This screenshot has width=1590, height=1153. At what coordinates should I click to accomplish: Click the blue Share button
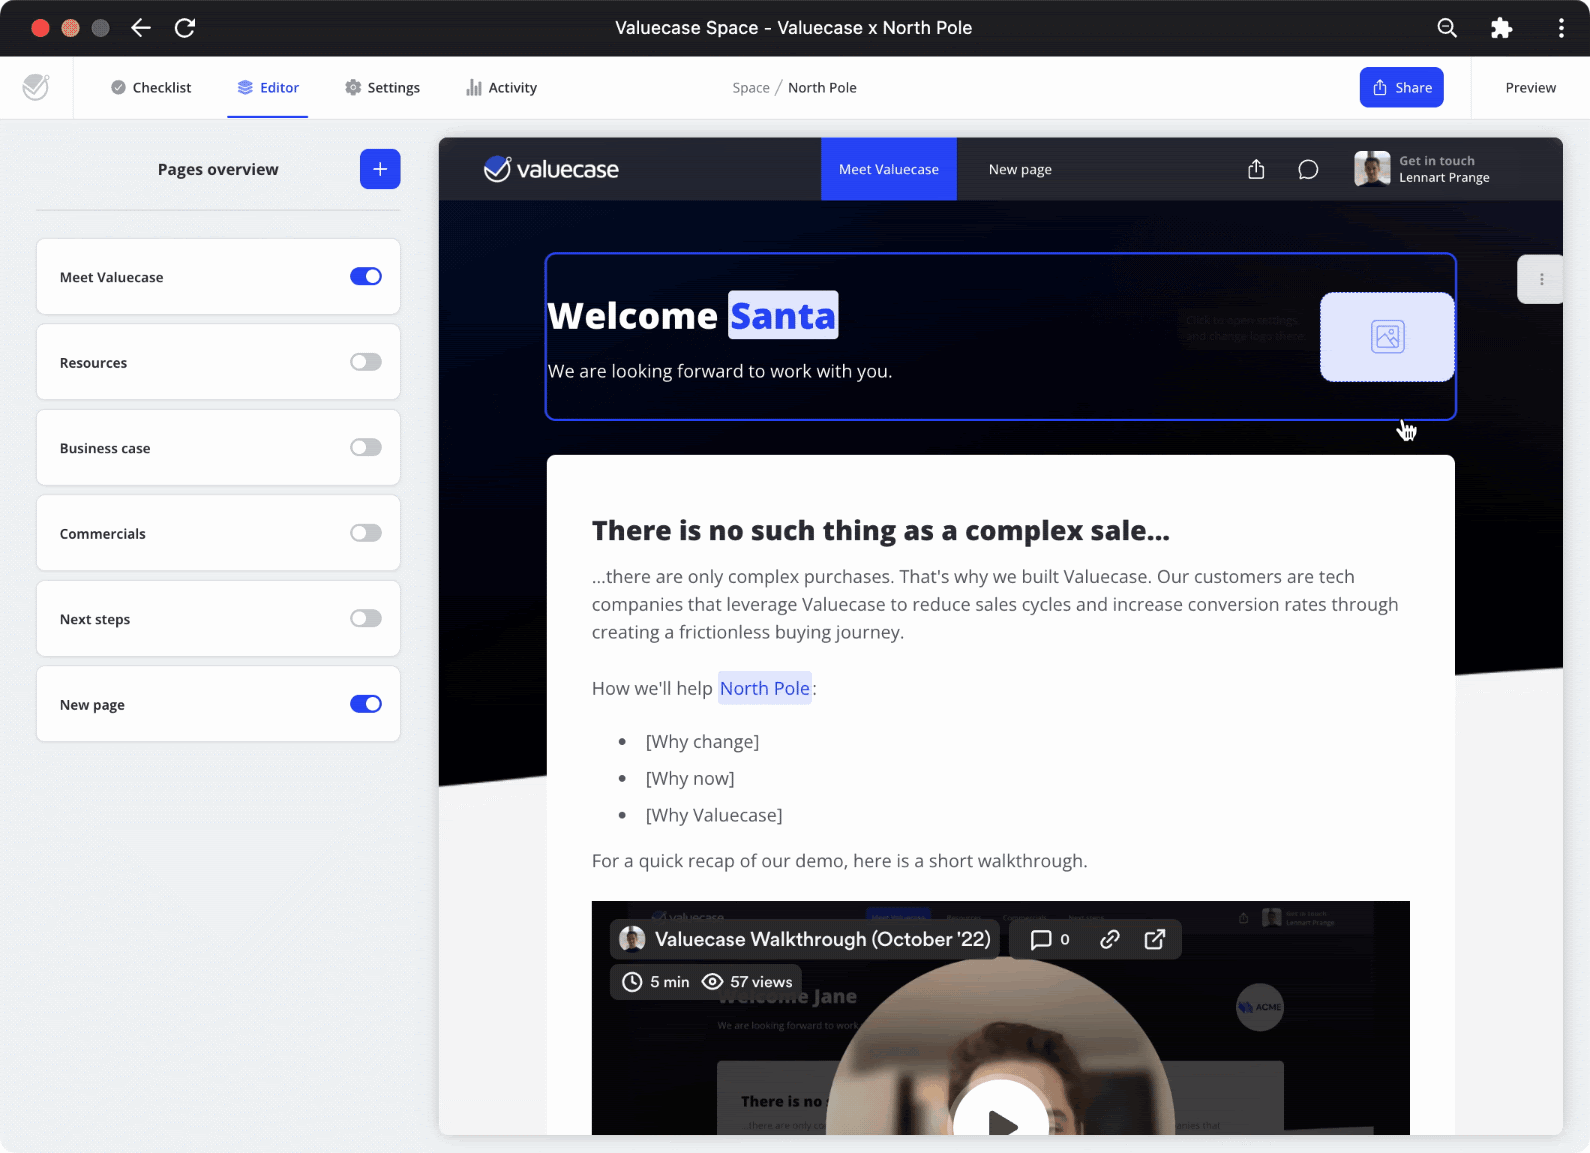[1402, 87]
